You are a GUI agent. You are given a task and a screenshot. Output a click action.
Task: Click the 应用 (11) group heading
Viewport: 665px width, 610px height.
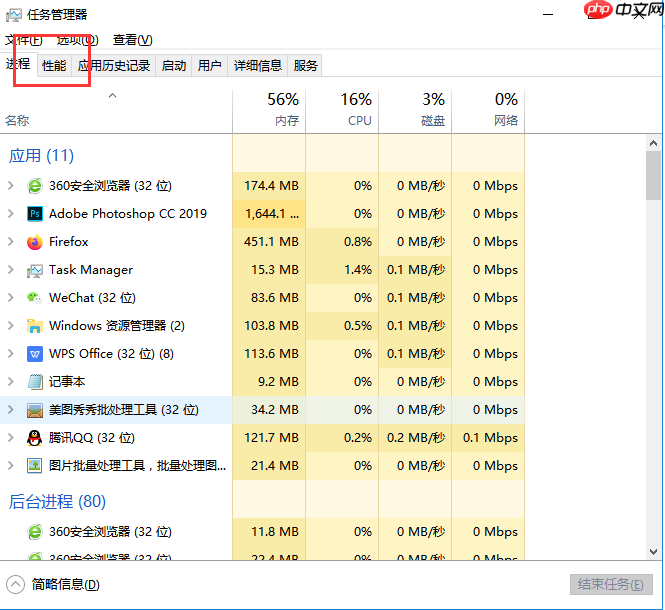click(41, 156)
